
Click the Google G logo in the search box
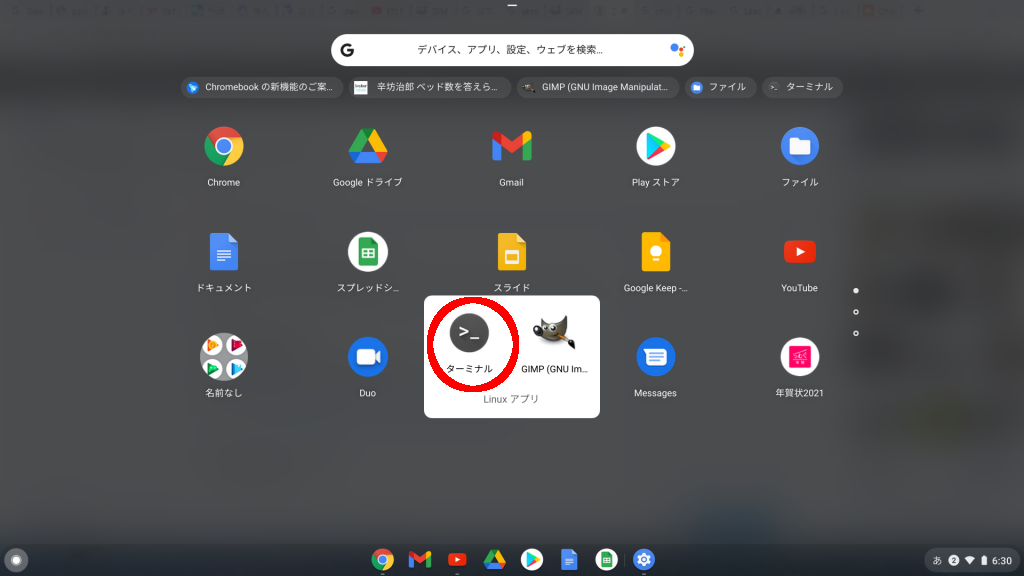pyautogui.click(x=347, y=50)
